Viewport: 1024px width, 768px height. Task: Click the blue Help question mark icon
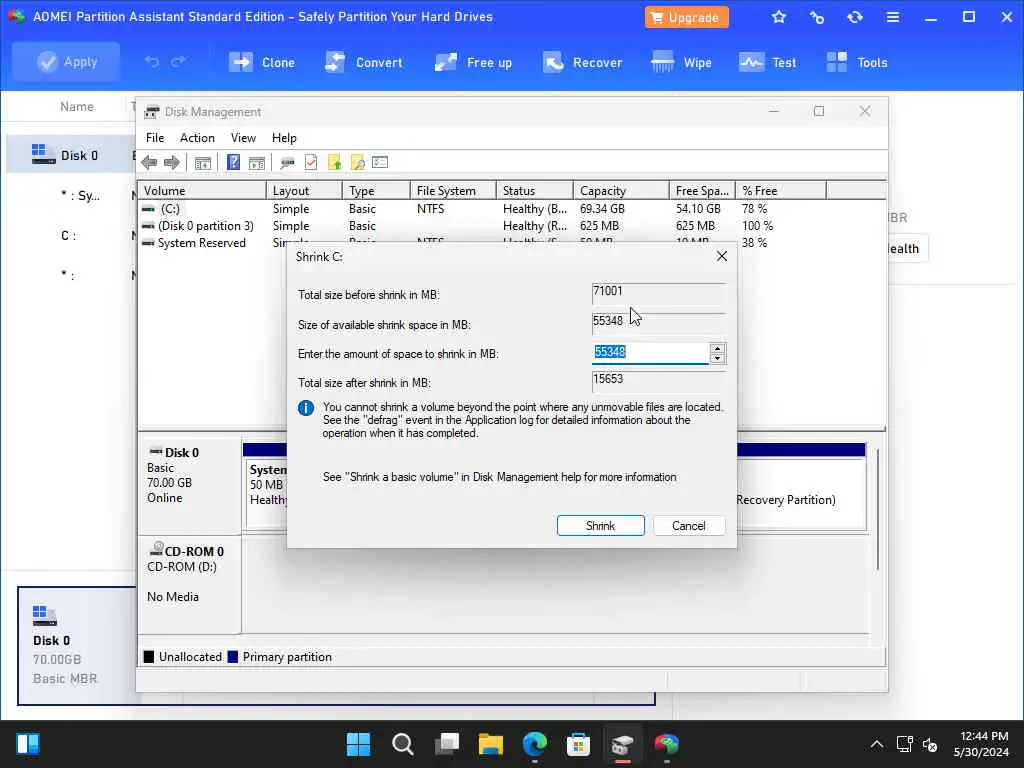pos(233,162)
